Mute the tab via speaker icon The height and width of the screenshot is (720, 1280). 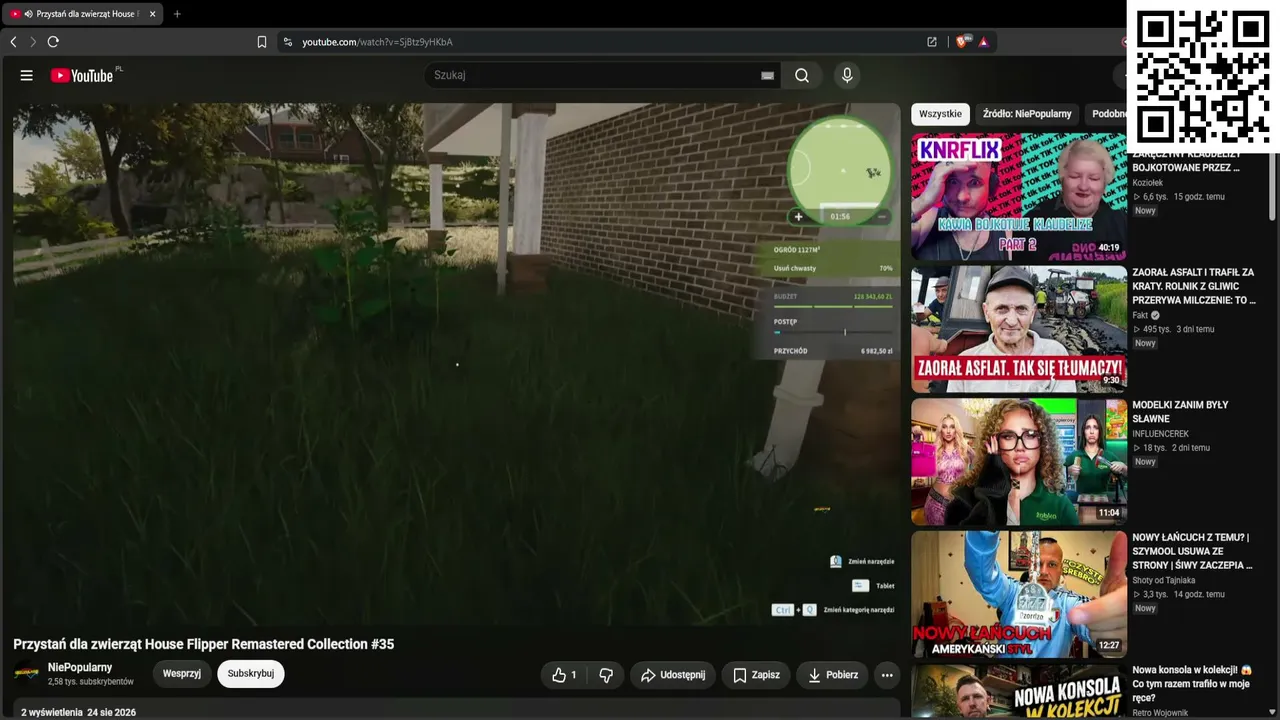(x=28, y=14)
